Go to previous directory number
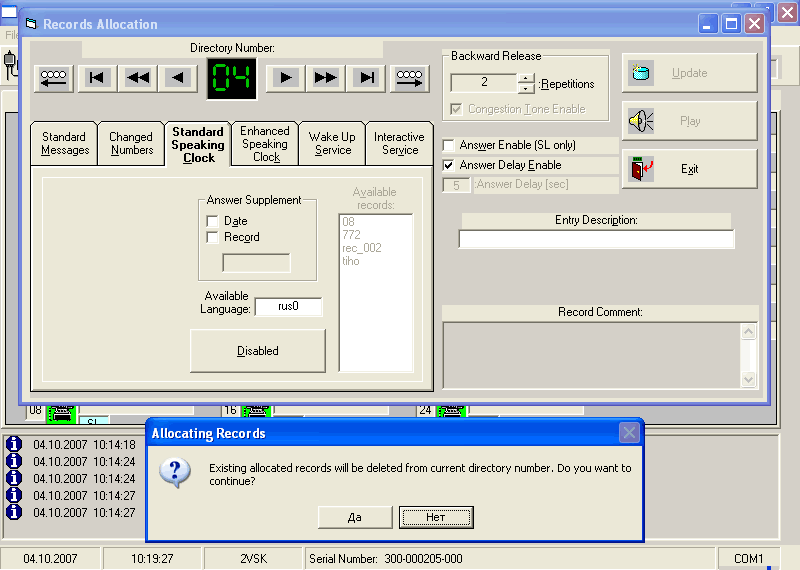 point(179,78)
